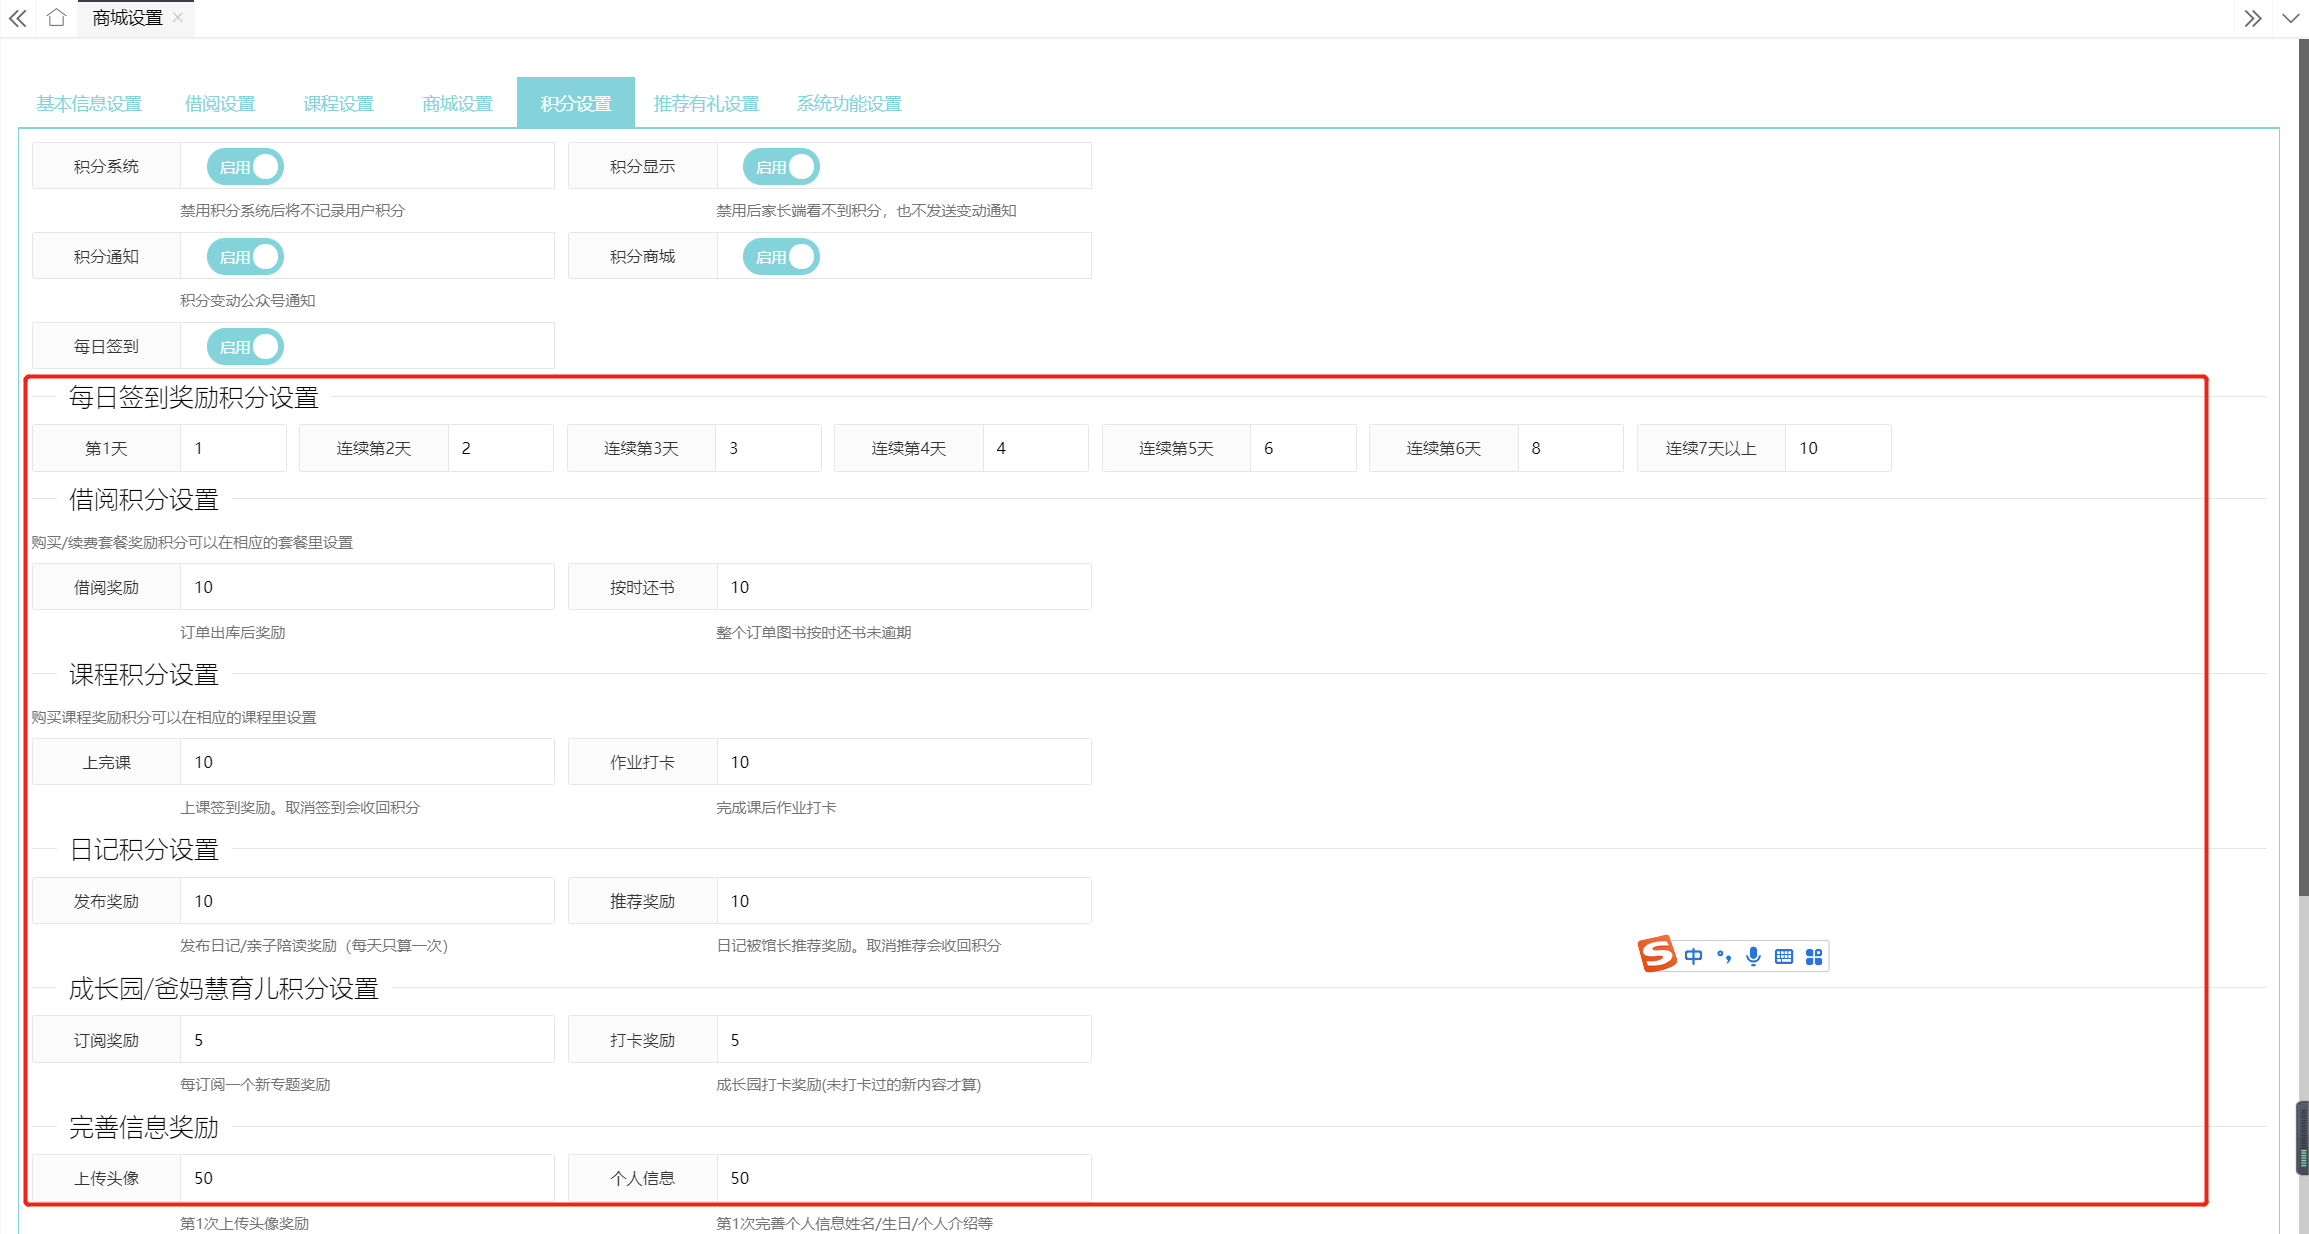The width and height of the screenshot is (2309, 1234).
Task: Focus the 作业打卡 input field
Action: tap(904, 762)
